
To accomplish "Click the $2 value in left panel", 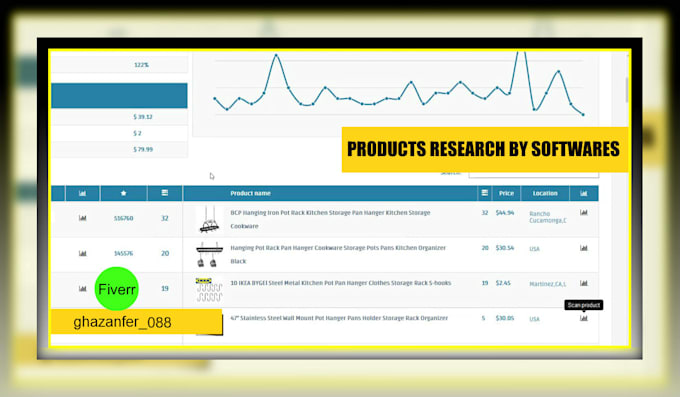I will click(x=137, y=133).
